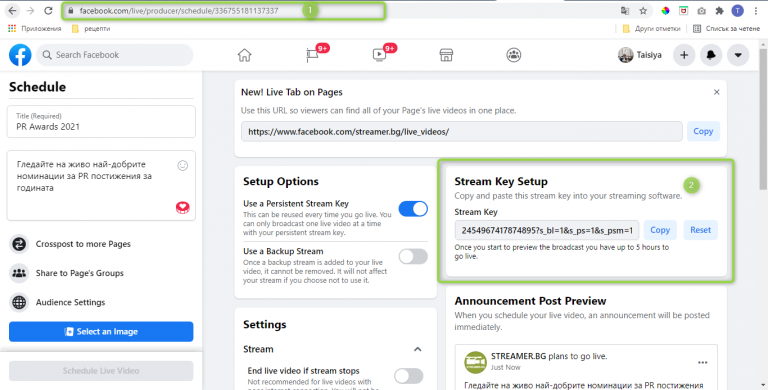The image size is (768, 390).
Task: Open the colorful circle browser extension
Action: tap(665, 11)
